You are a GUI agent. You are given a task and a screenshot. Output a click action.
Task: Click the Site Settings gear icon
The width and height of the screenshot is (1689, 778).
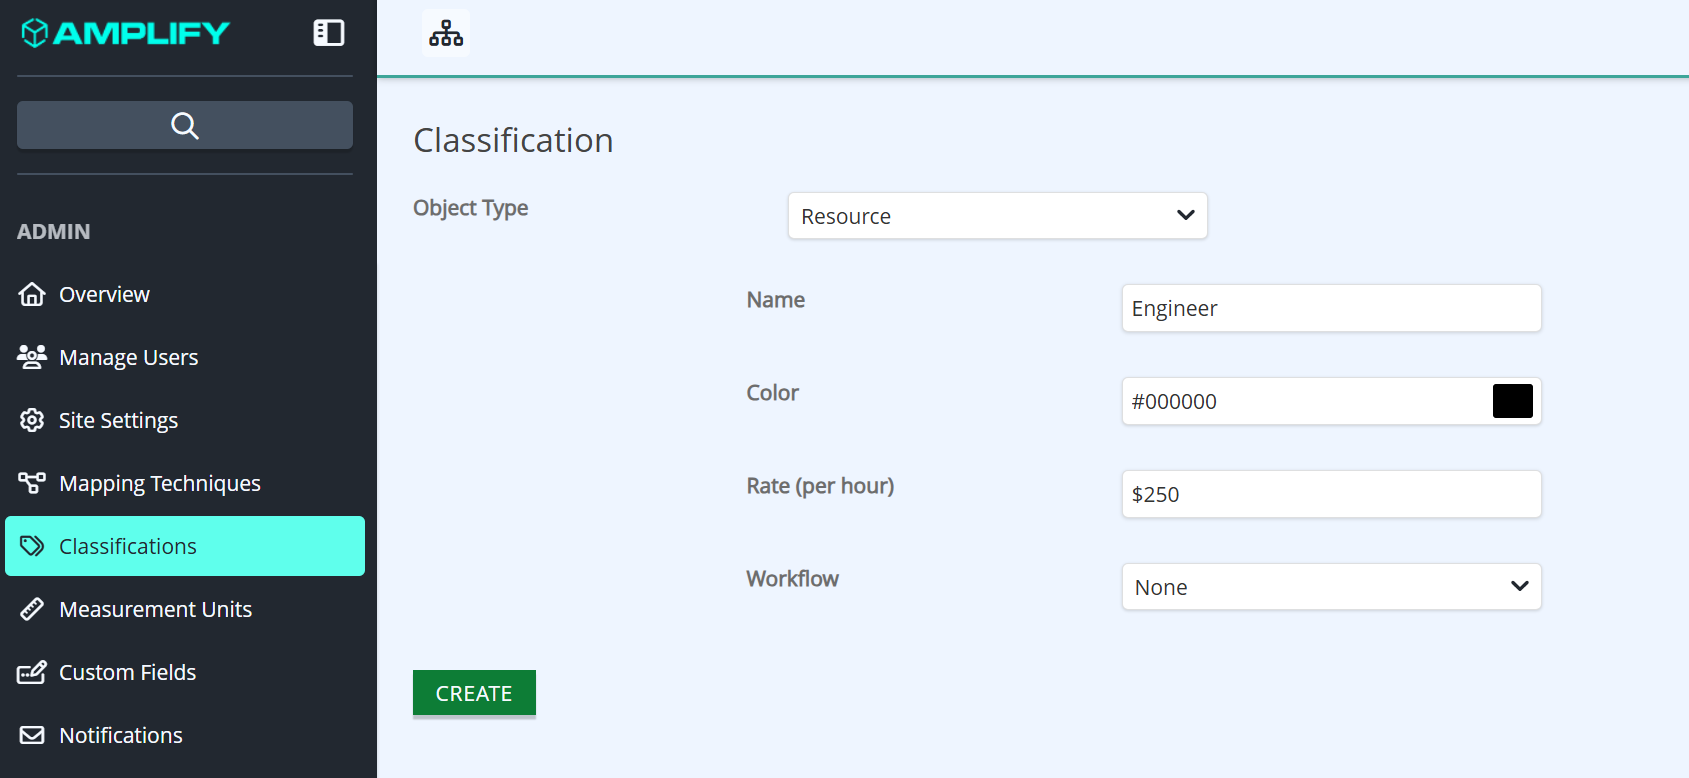point(32,420)
